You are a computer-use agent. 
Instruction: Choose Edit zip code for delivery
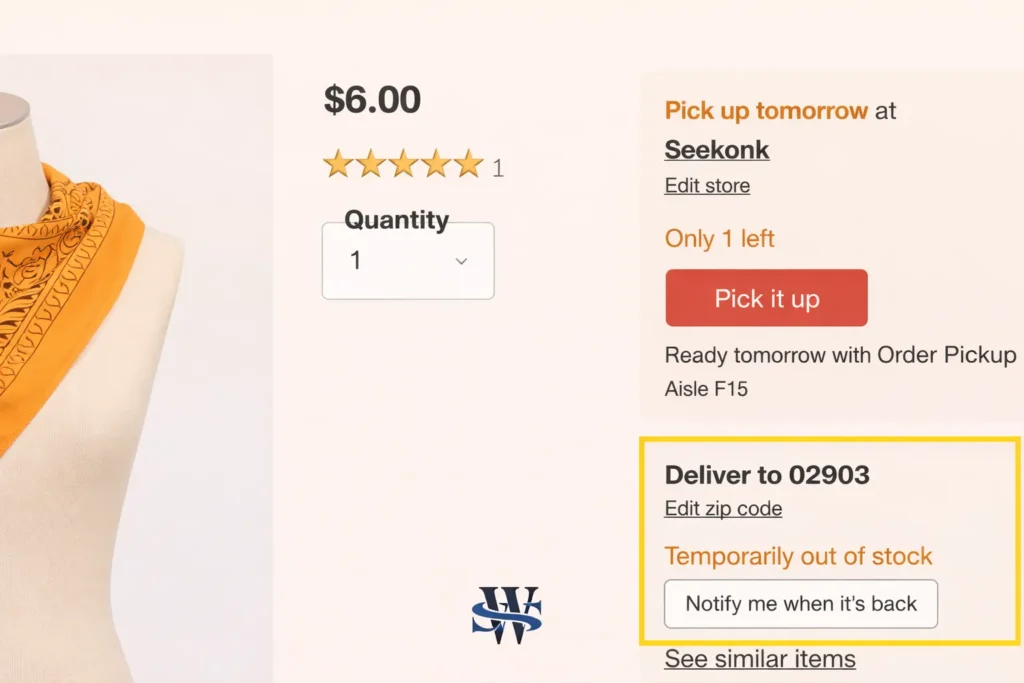[723, 508]
